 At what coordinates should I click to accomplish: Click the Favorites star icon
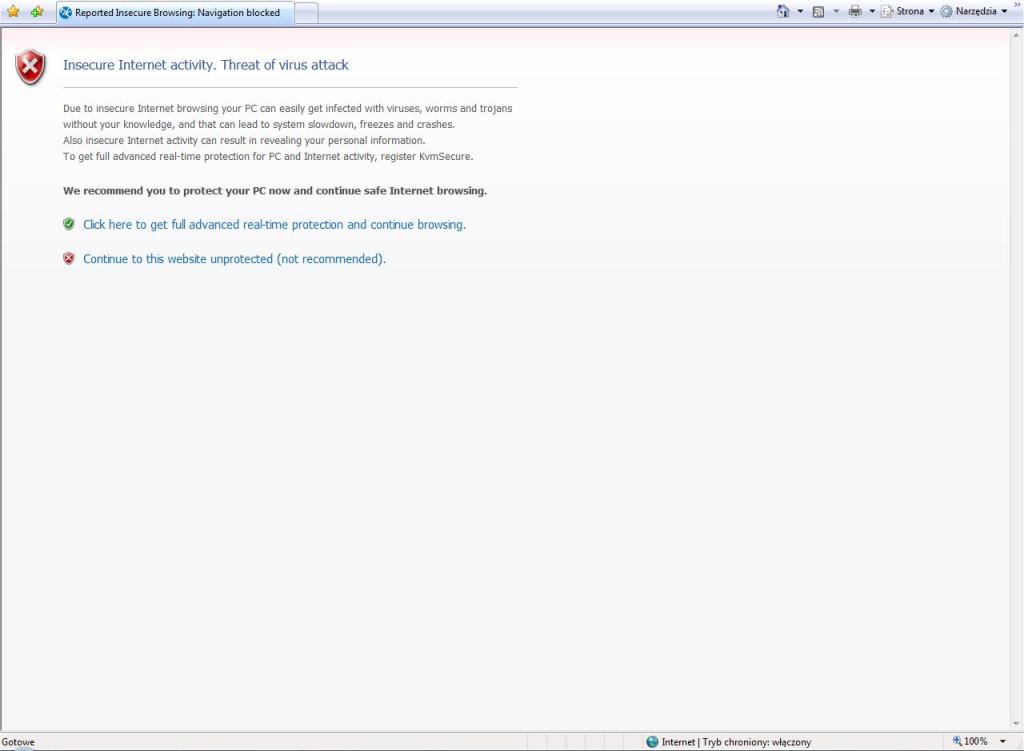13,12
